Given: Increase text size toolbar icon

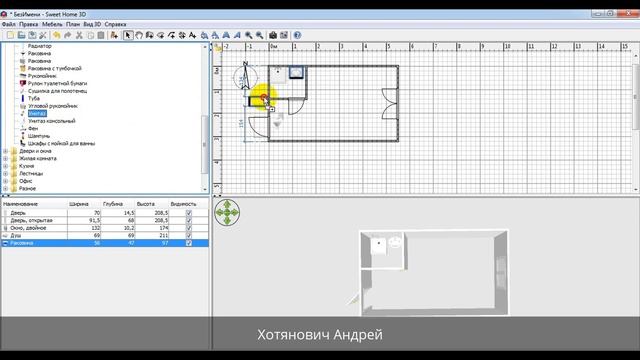Looking at the screenshot, I should pyautogui.click(x=204, y=36).
